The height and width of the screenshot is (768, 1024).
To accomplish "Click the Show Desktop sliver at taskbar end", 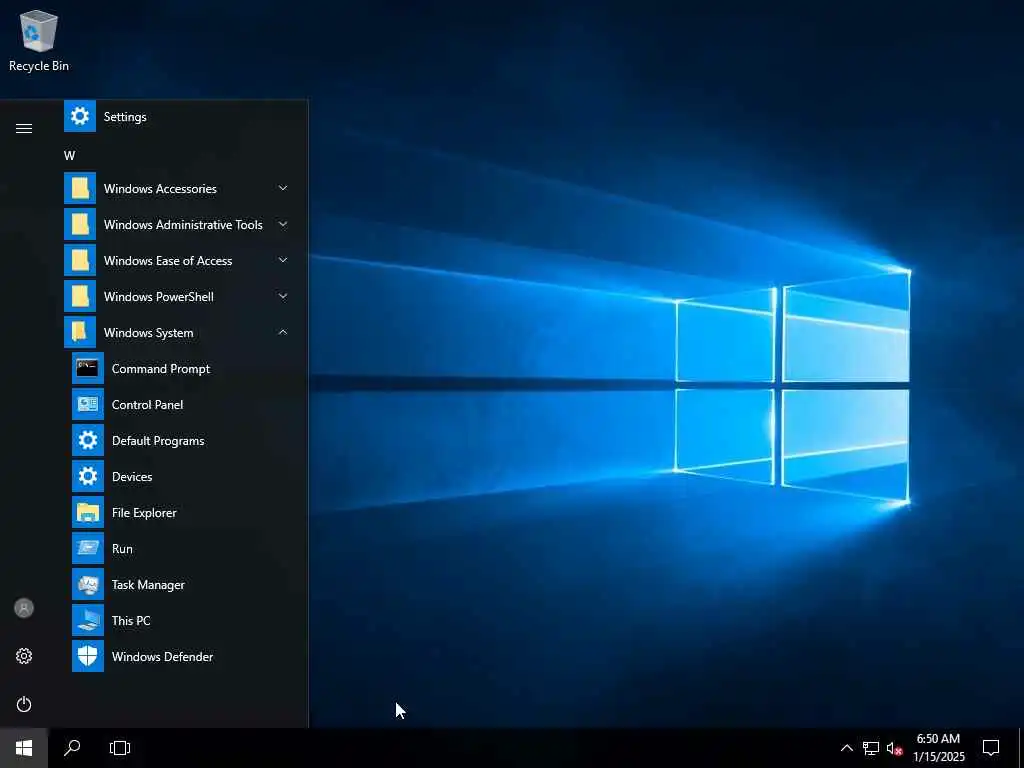I will [x=1021, y=748].
